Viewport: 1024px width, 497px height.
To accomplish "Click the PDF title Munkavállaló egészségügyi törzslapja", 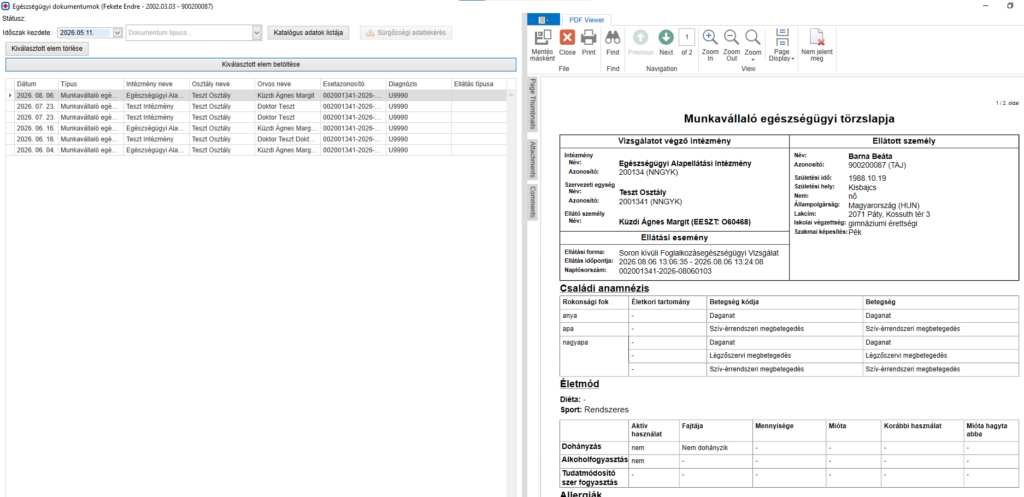I will click(x=789, y=119).
